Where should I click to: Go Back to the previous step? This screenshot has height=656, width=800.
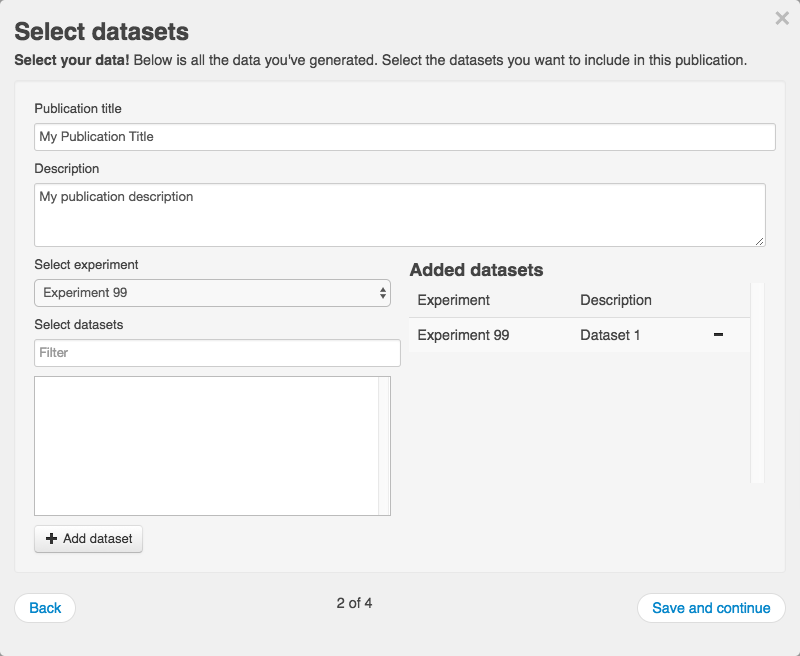click(45, 608)
